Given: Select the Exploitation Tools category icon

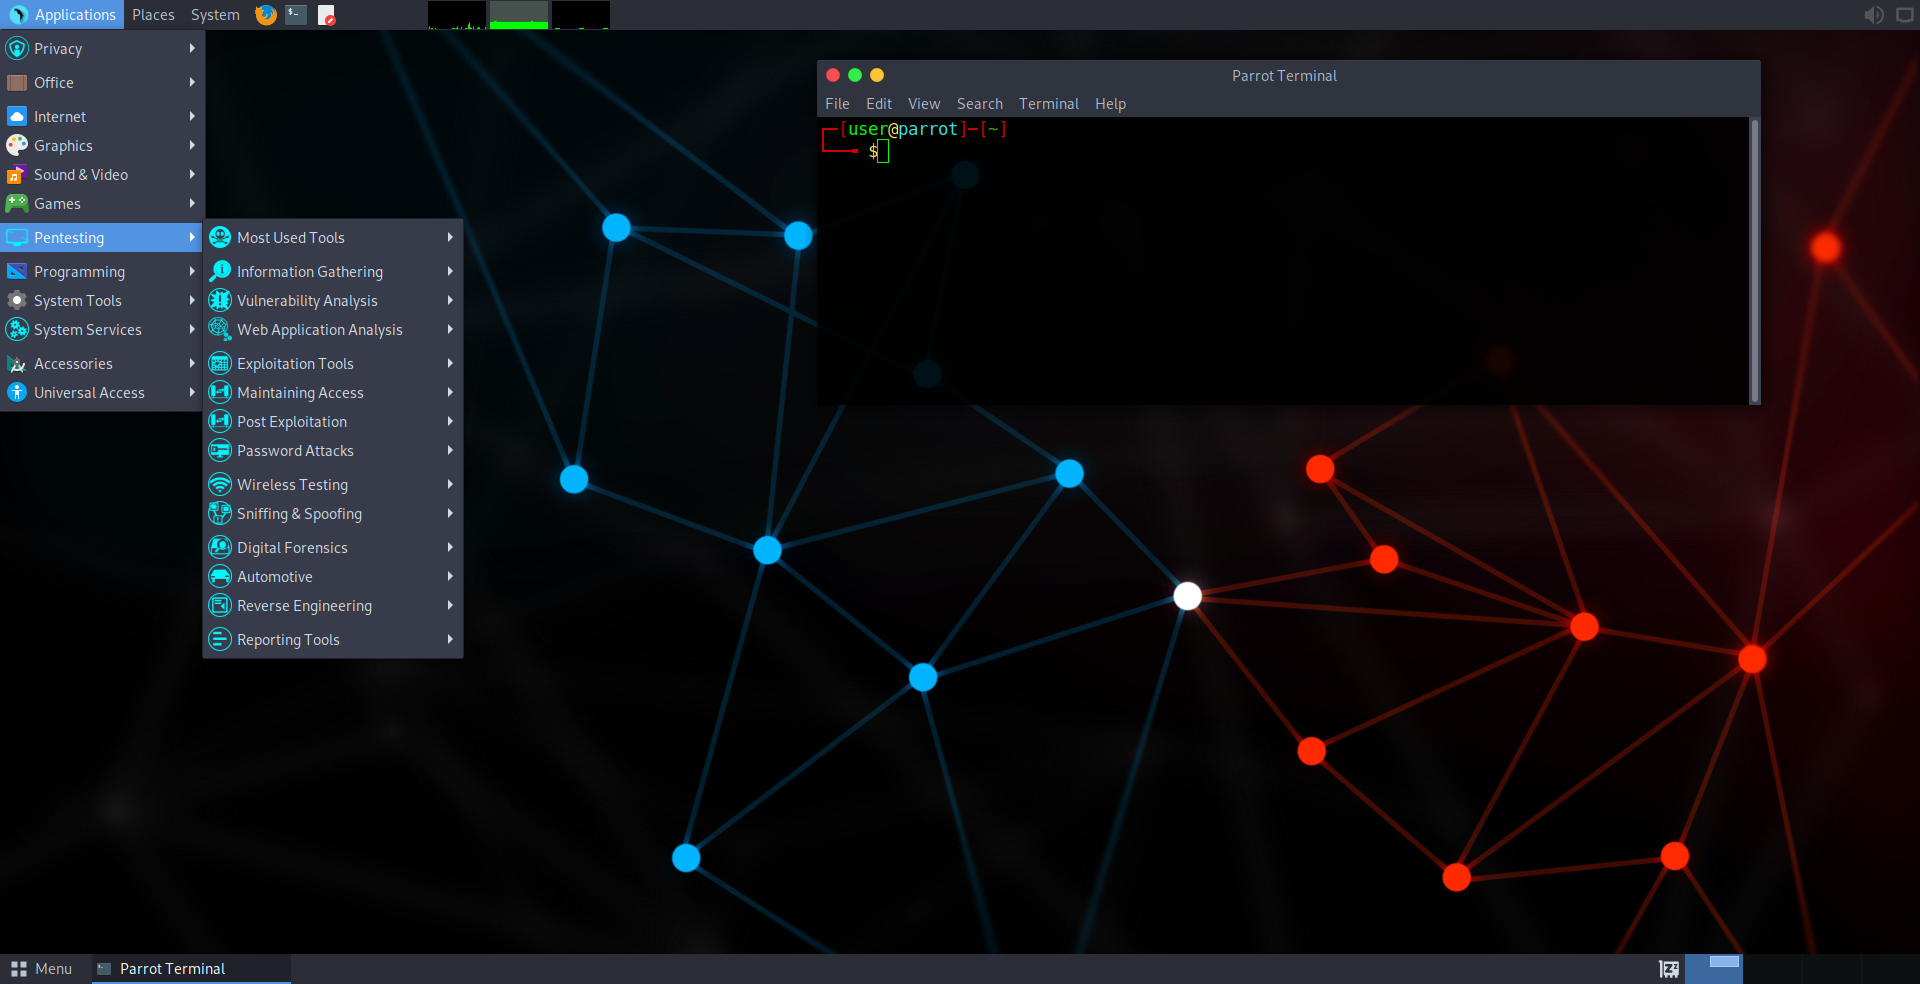Looking at the screenshot, I should tap(220, 363).
